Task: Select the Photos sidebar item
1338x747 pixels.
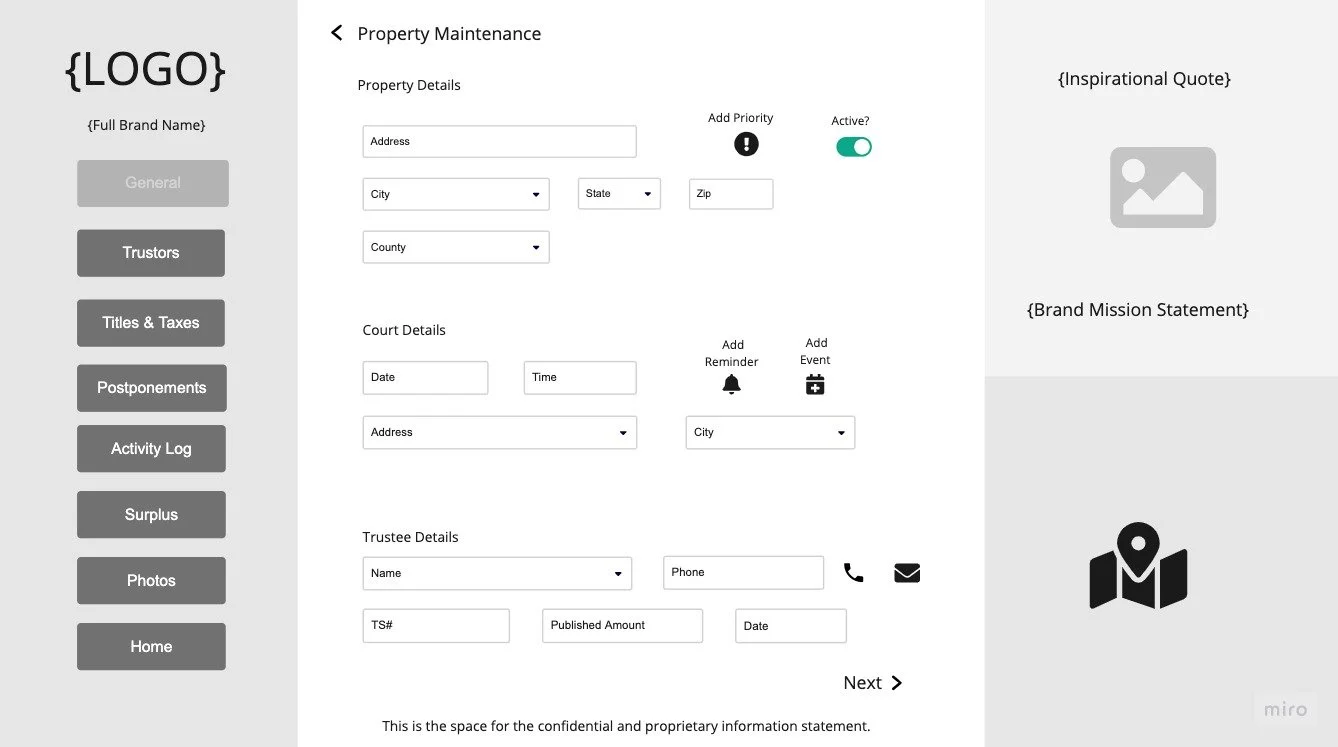Action: point(150,580)
